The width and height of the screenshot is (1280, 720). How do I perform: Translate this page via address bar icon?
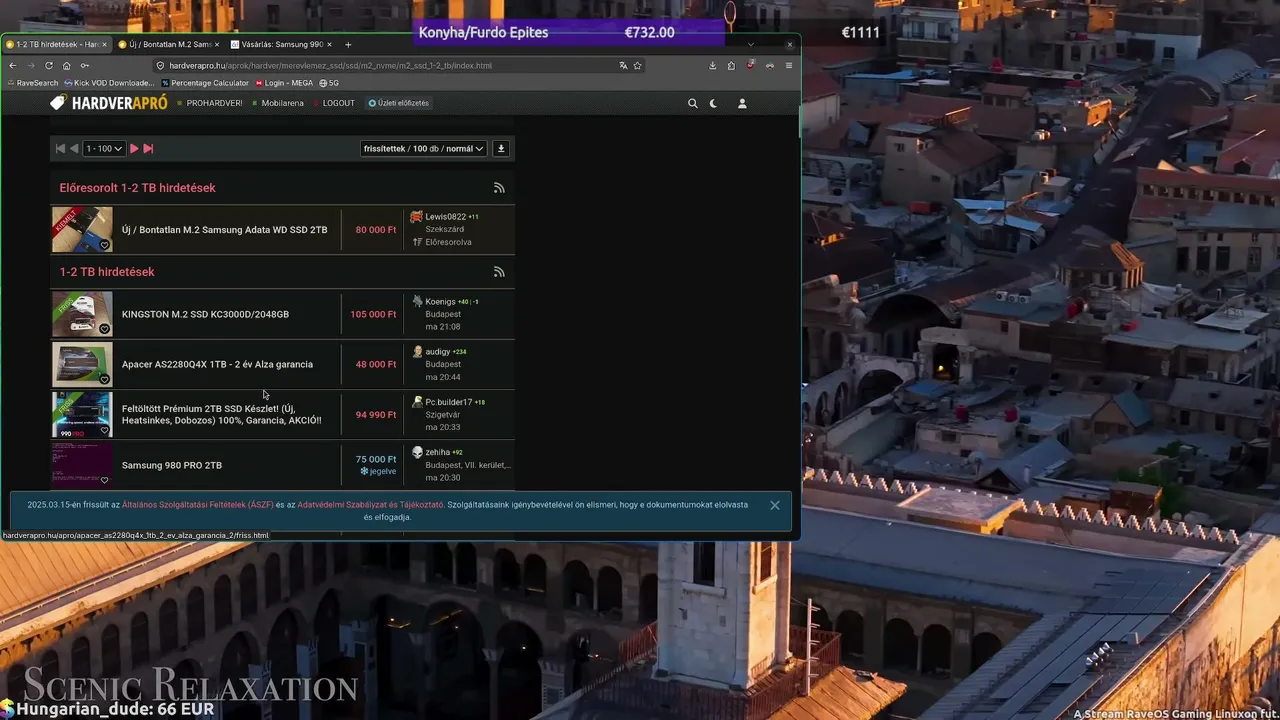coord(623,65)
